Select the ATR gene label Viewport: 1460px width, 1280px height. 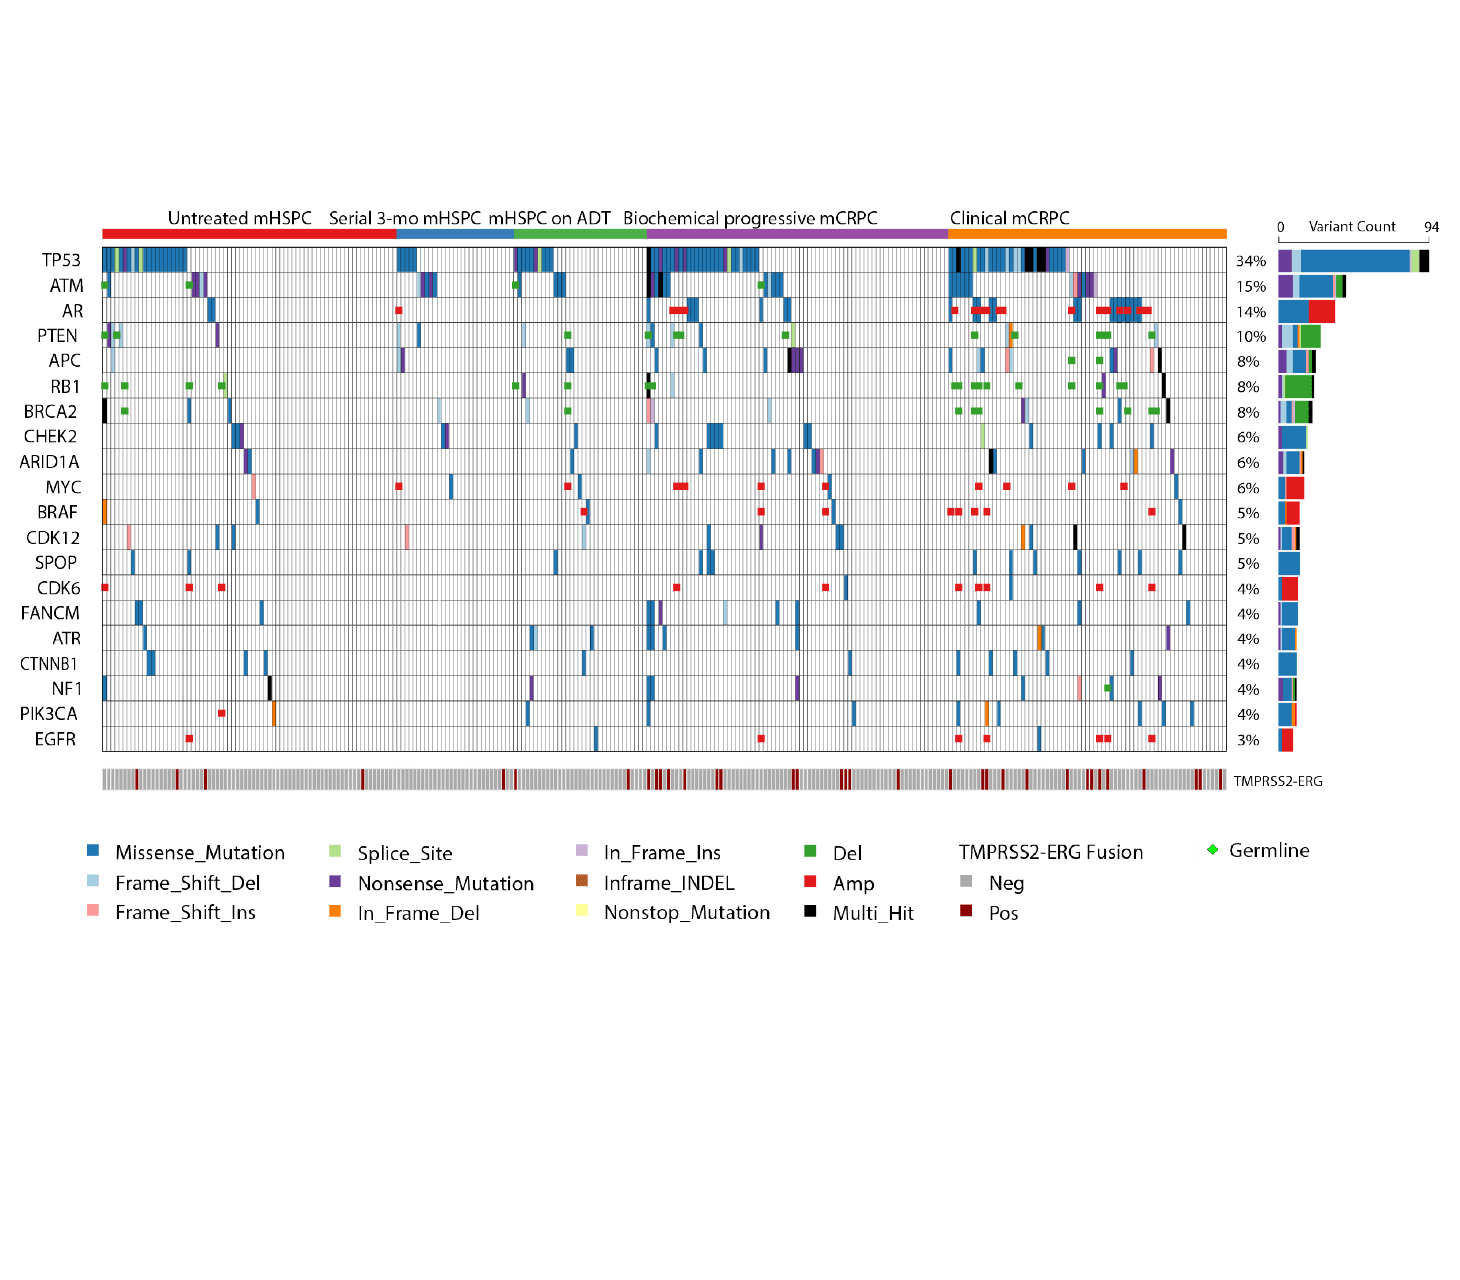[x=67, y=639]
